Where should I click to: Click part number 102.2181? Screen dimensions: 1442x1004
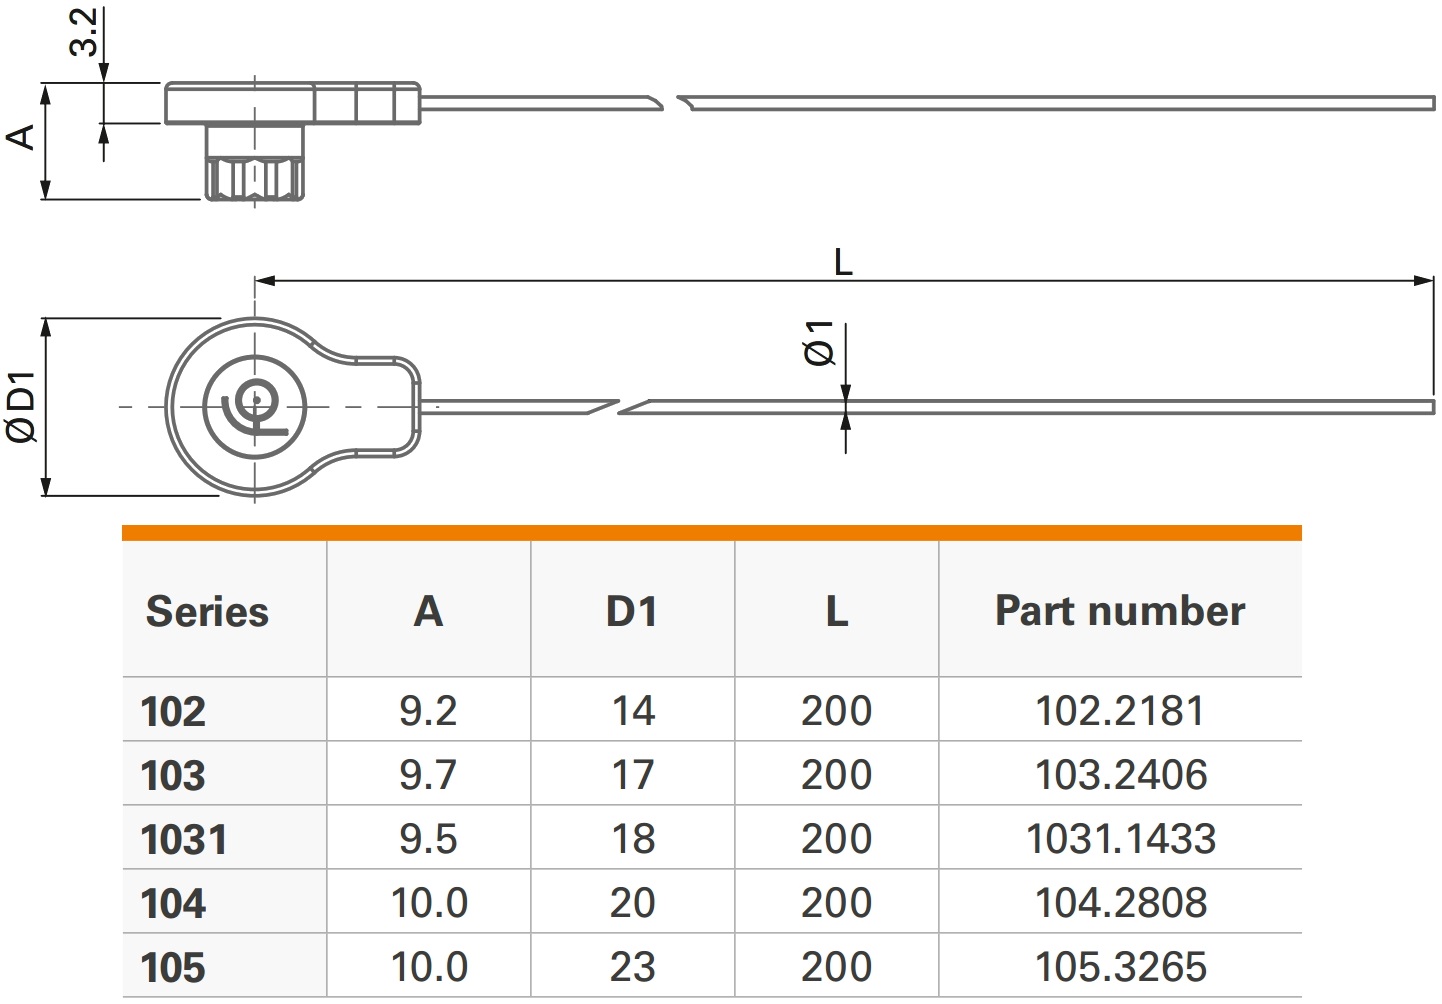click(x=1119, y=711)
